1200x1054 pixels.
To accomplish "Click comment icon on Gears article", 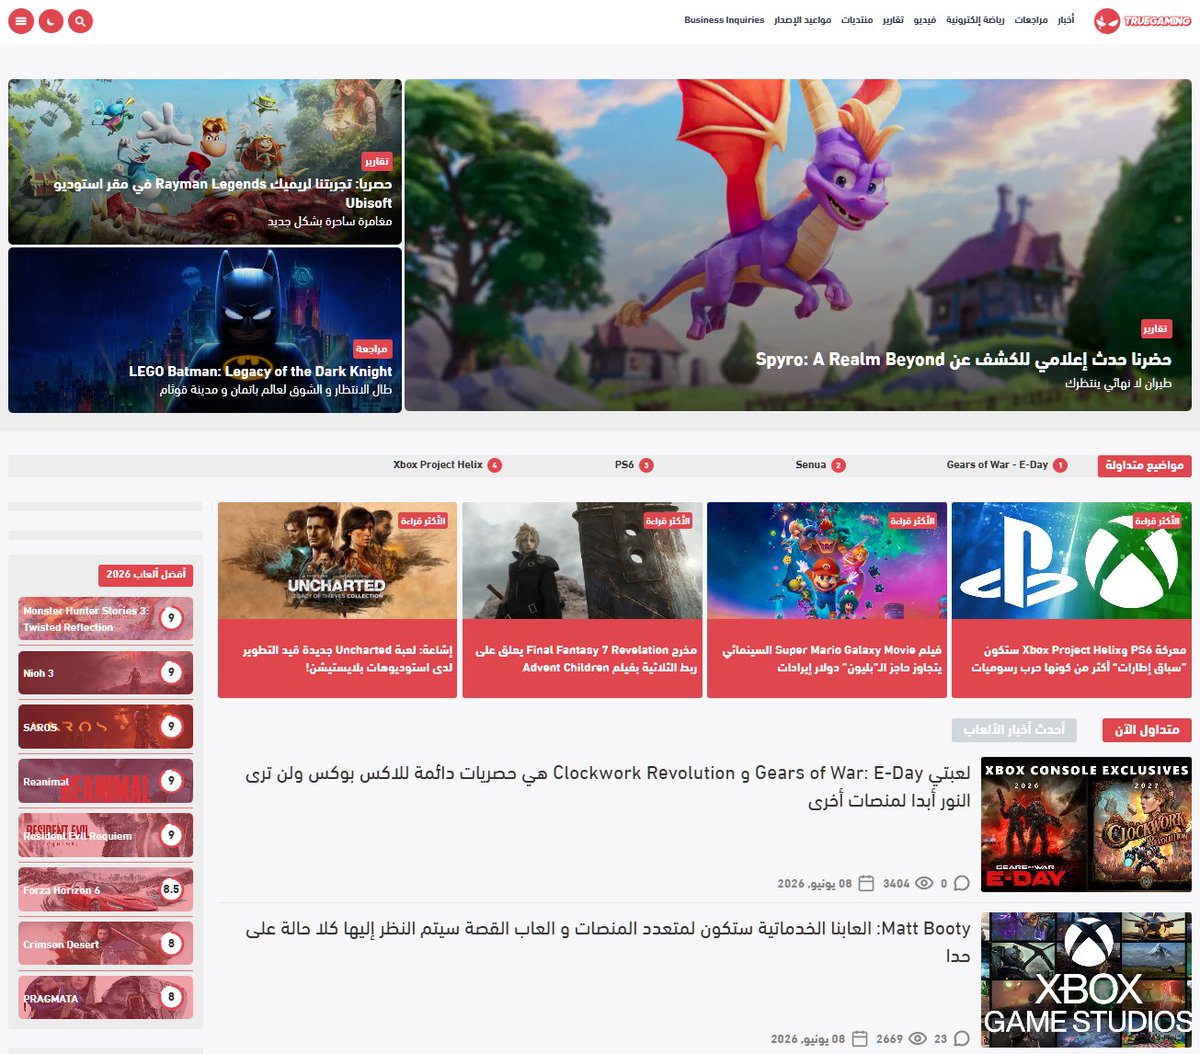I will [x=962, y=883].
